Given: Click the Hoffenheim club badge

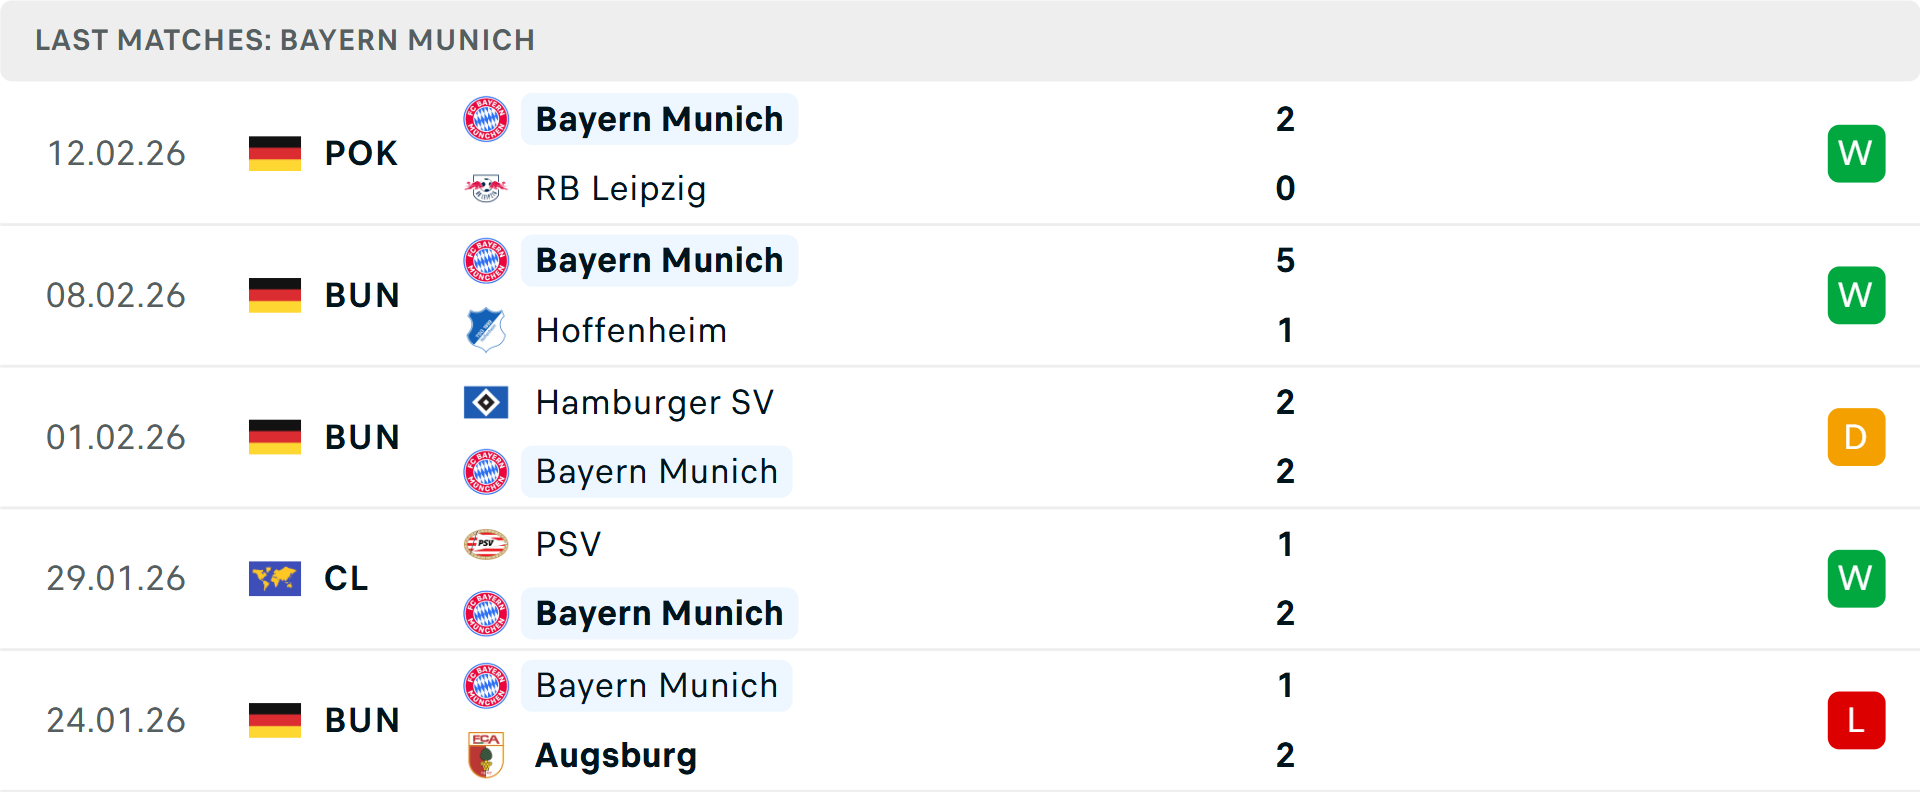Looking at the screenshot, I should point(486,330).
